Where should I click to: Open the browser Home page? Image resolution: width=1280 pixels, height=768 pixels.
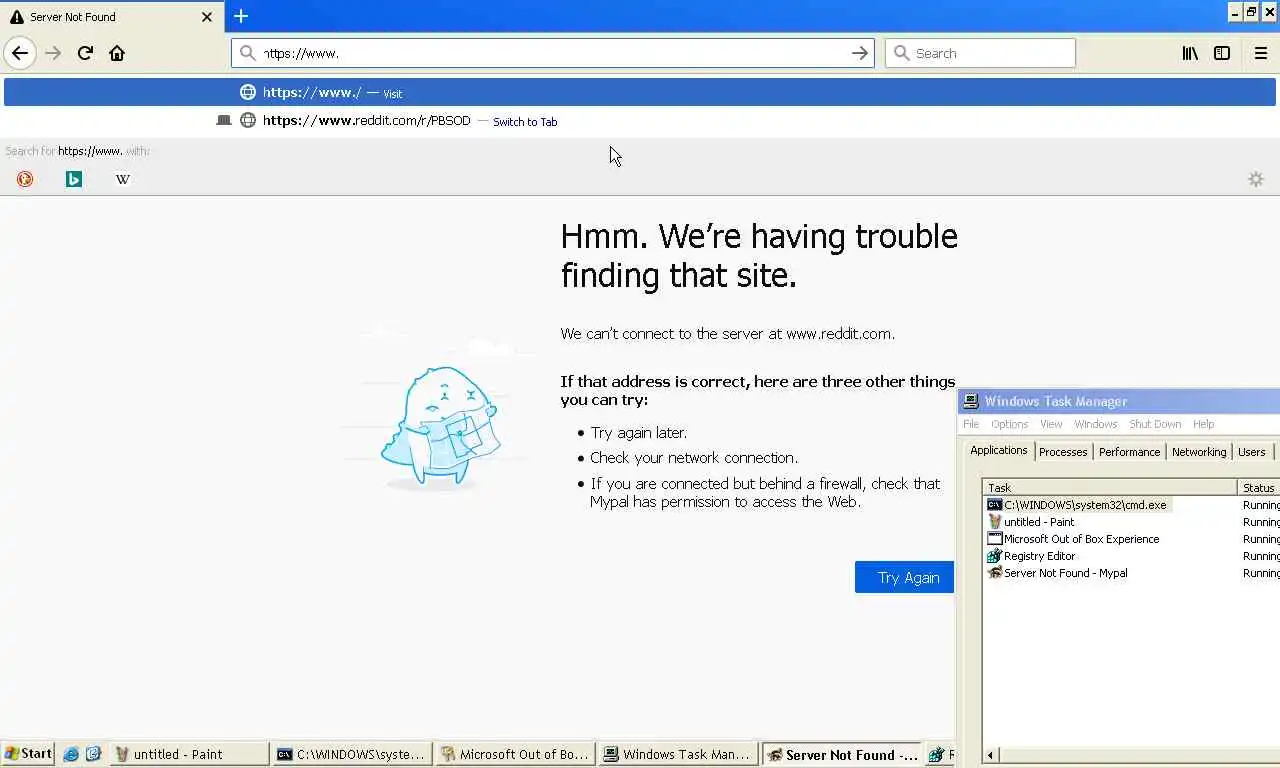point(117,53)
